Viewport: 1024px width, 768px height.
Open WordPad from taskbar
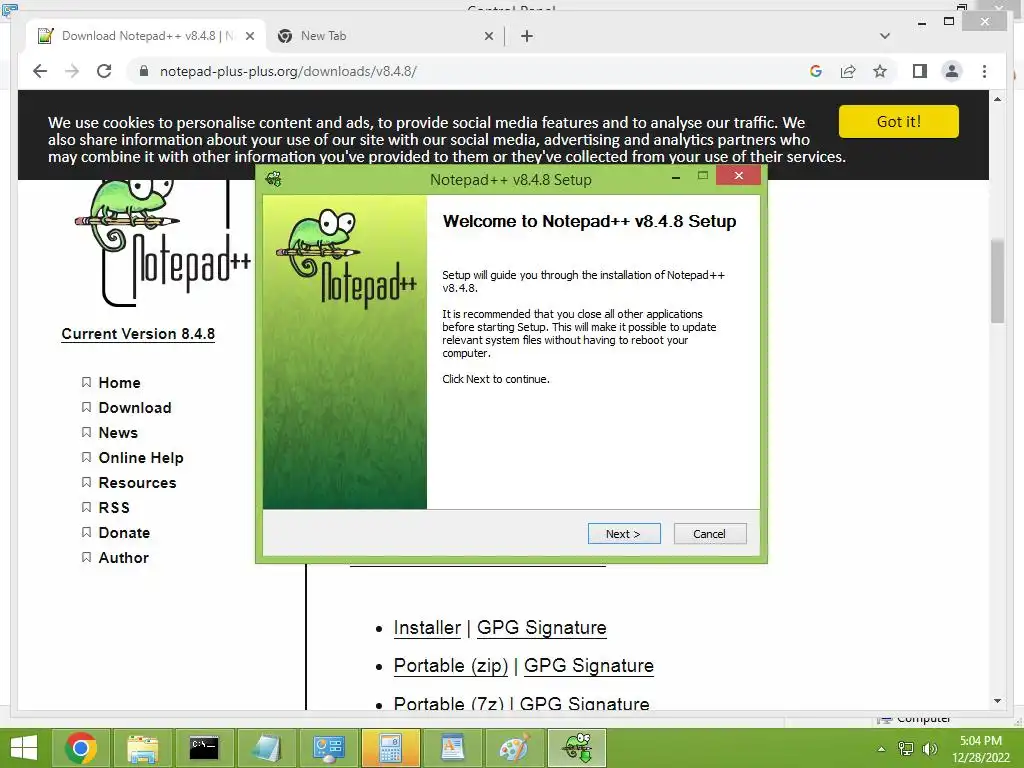point(452,748)
